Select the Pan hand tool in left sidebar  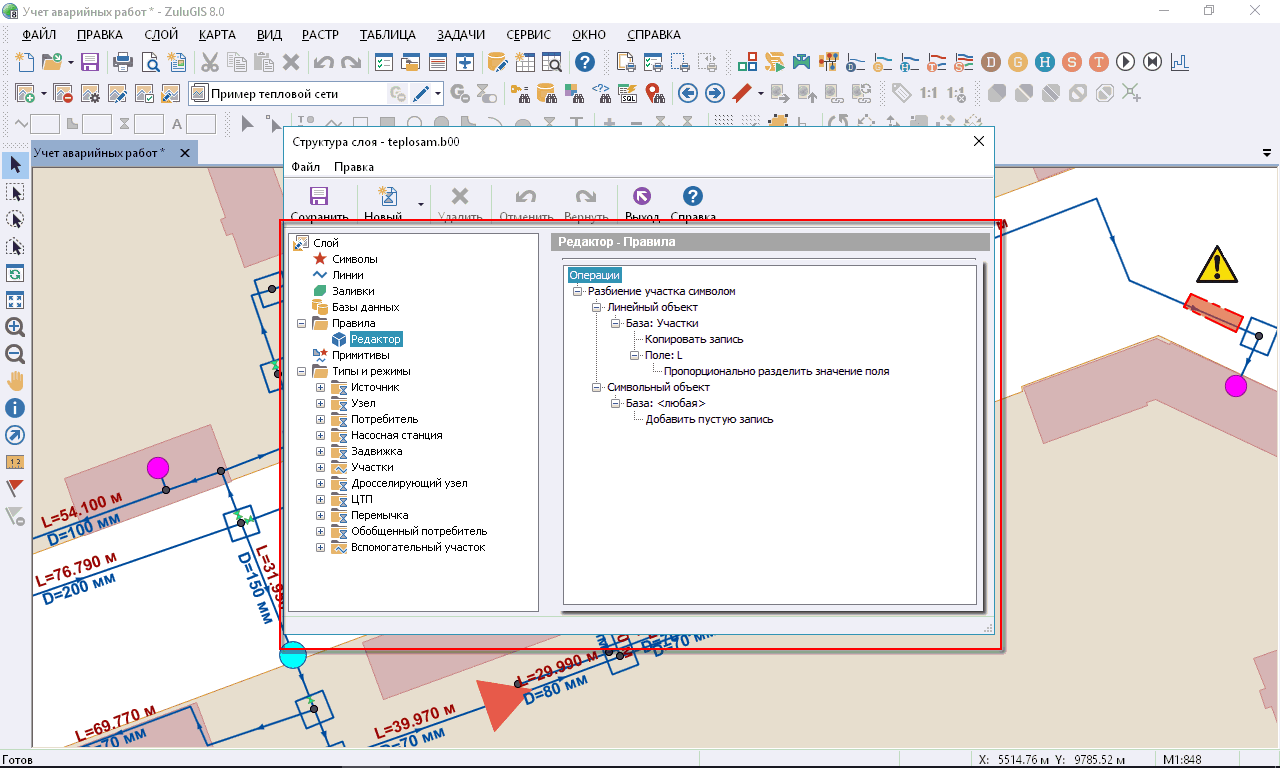click(x=15, y=381)
